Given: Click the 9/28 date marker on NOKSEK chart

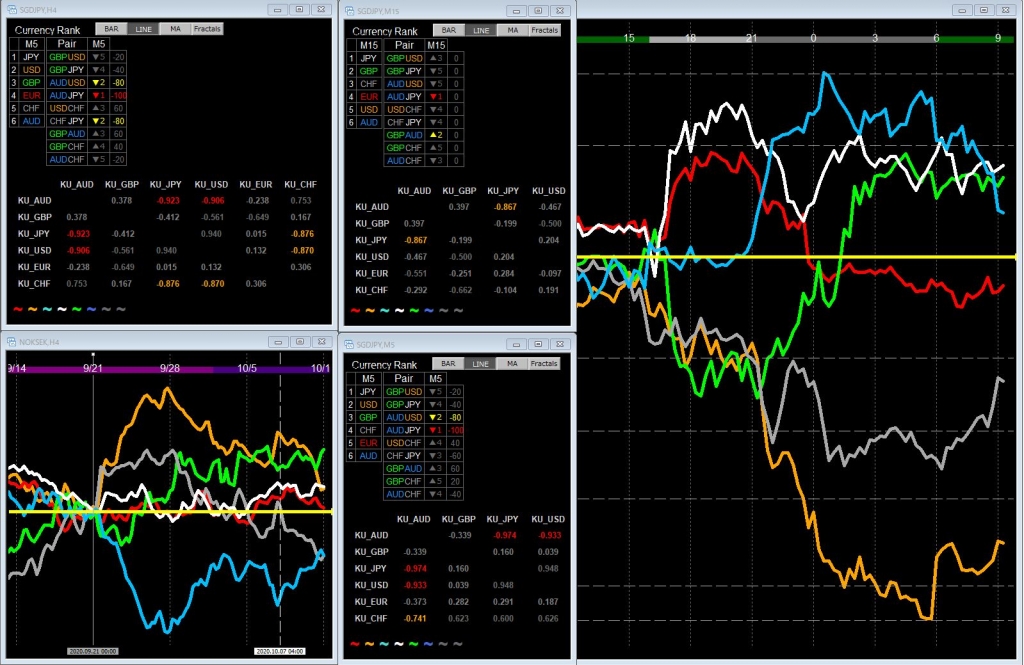Looking at the screenshot, I should (x=170, y=368).
